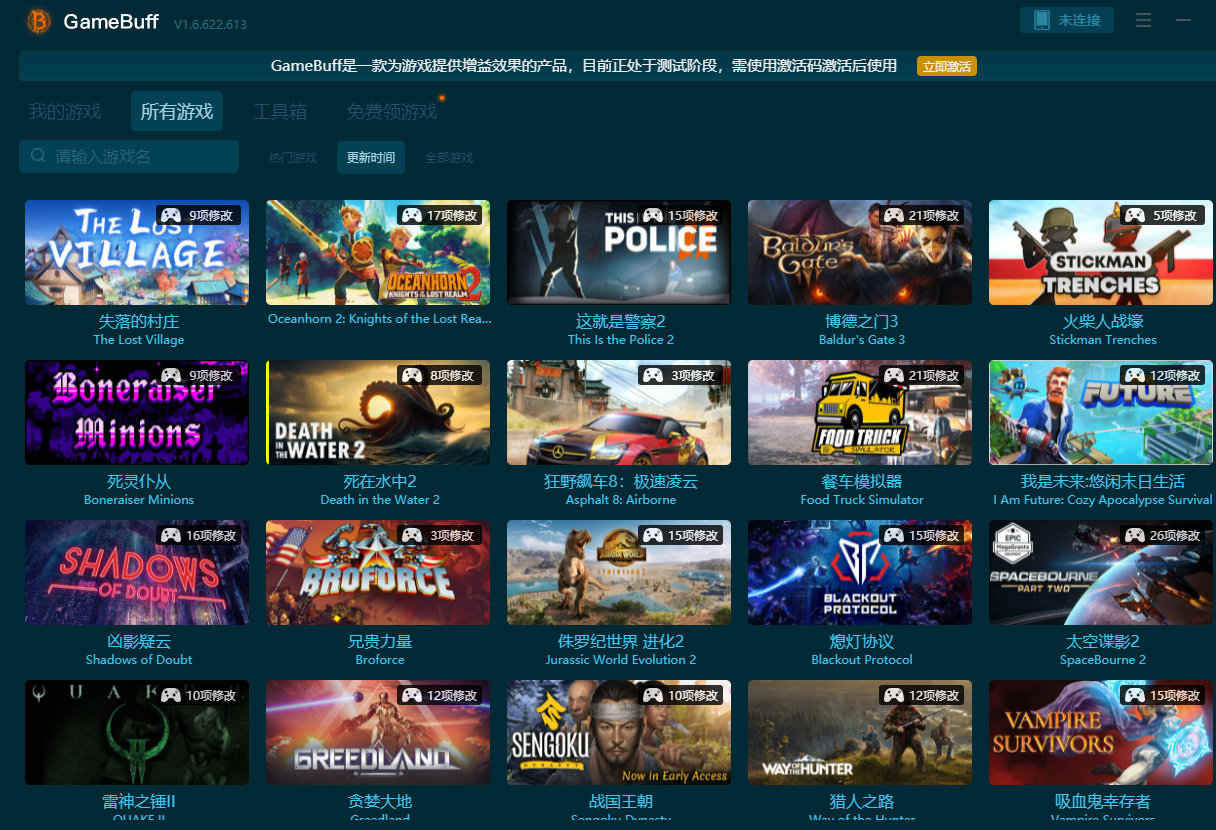Sort games by 更新时间

tap(371, 157)
